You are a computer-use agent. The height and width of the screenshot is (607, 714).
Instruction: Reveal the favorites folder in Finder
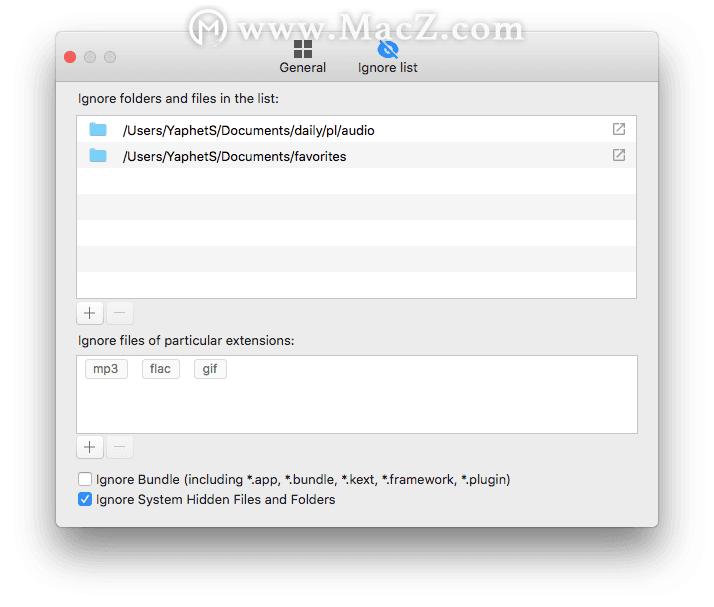tap(618, 155)
